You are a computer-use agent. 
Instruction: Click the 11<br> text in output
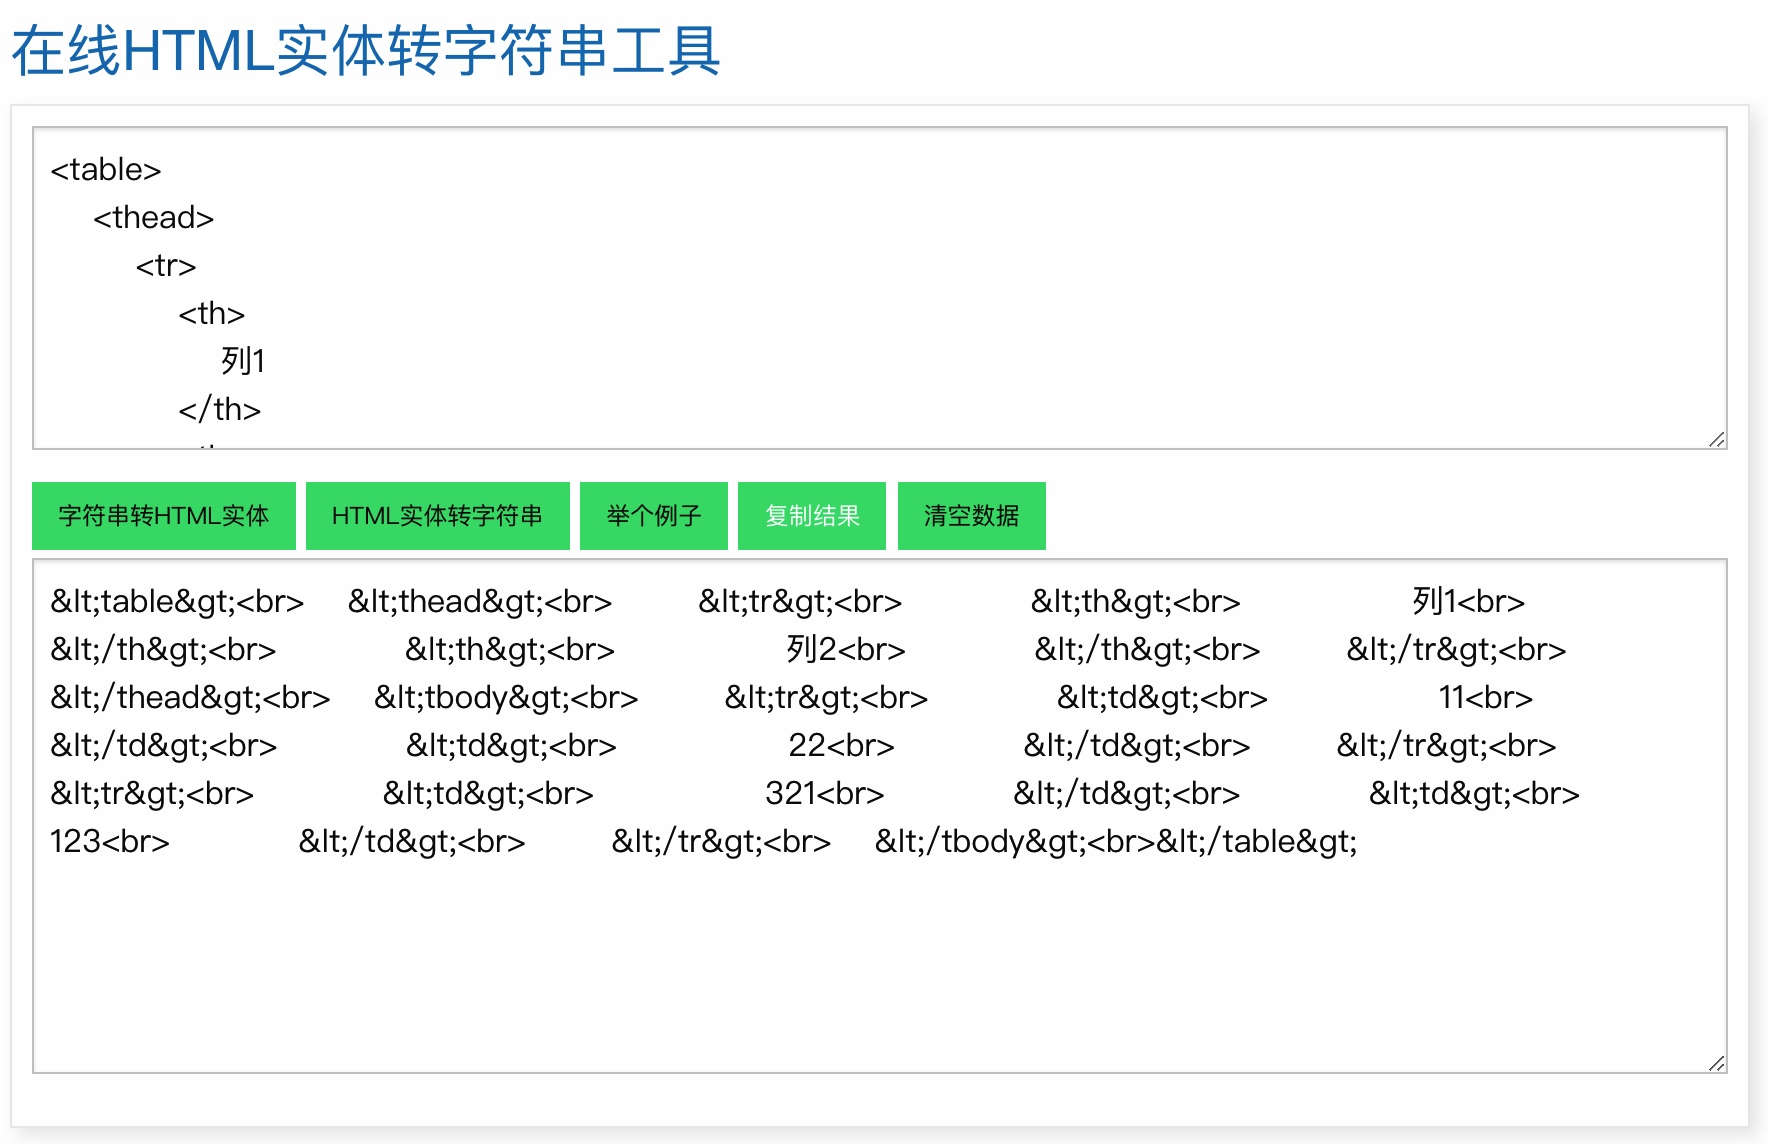tap(1486, 698)
